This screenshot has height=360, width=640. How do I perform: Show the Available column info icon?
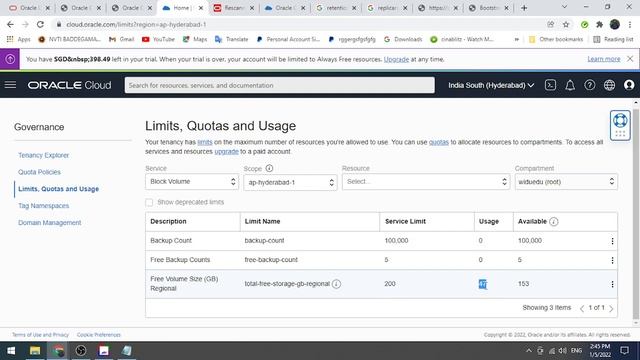click(553, 221)
